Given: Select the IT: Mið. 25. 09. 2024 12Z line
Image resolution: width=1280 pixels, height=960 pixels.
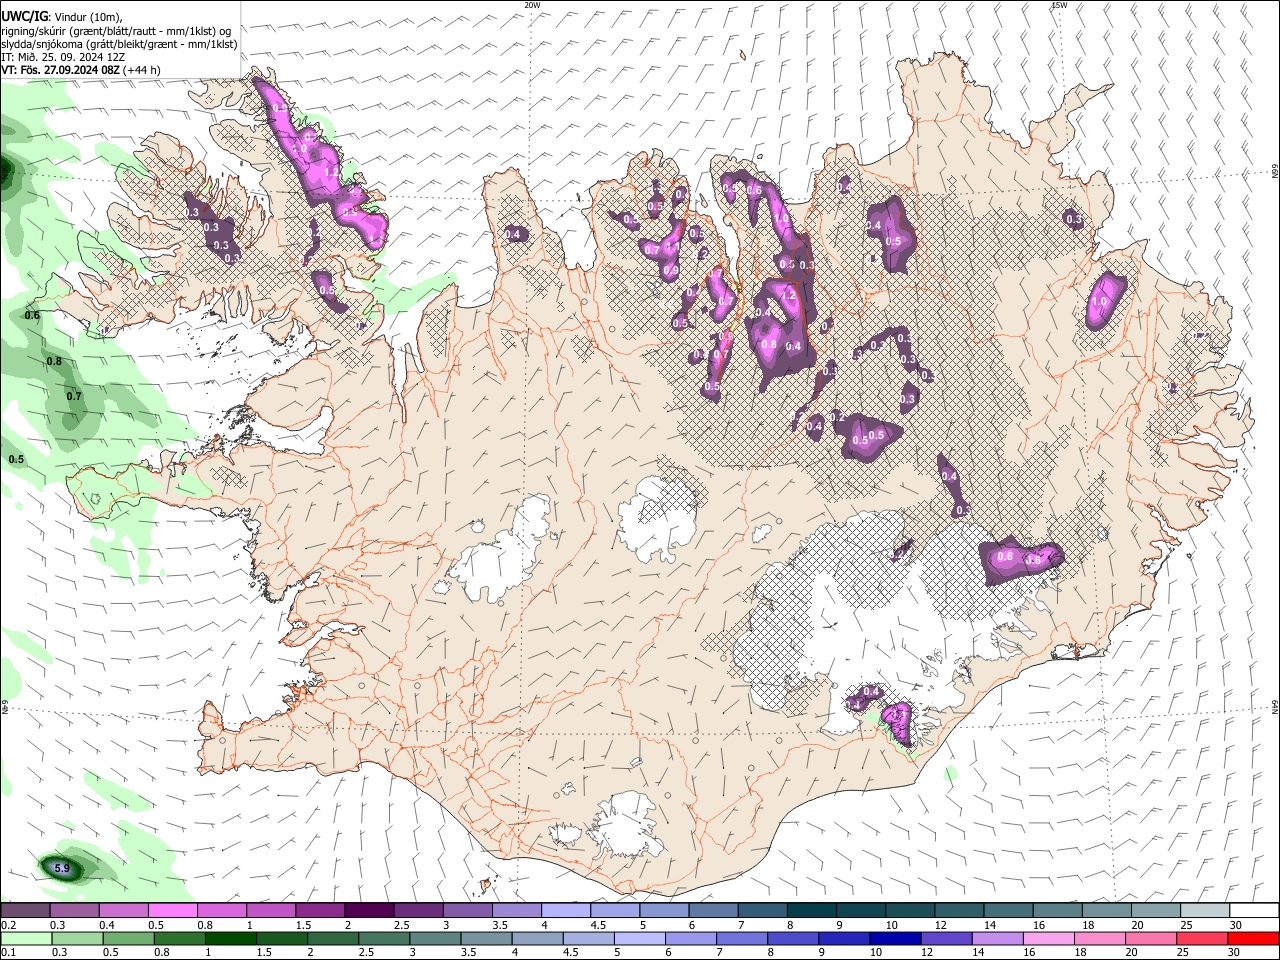Looking at the screenshot, I should [63, 57].
